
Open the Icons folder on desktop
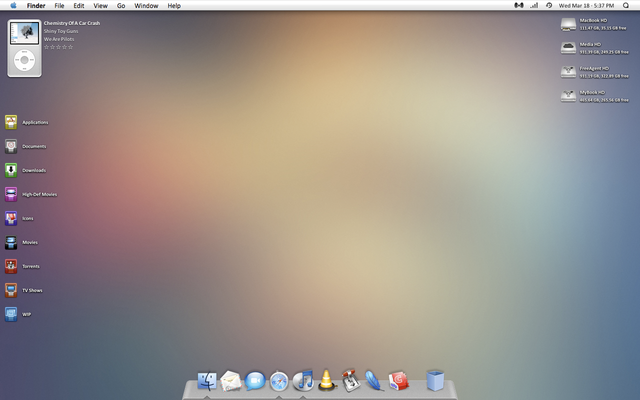tap(11, 218)
